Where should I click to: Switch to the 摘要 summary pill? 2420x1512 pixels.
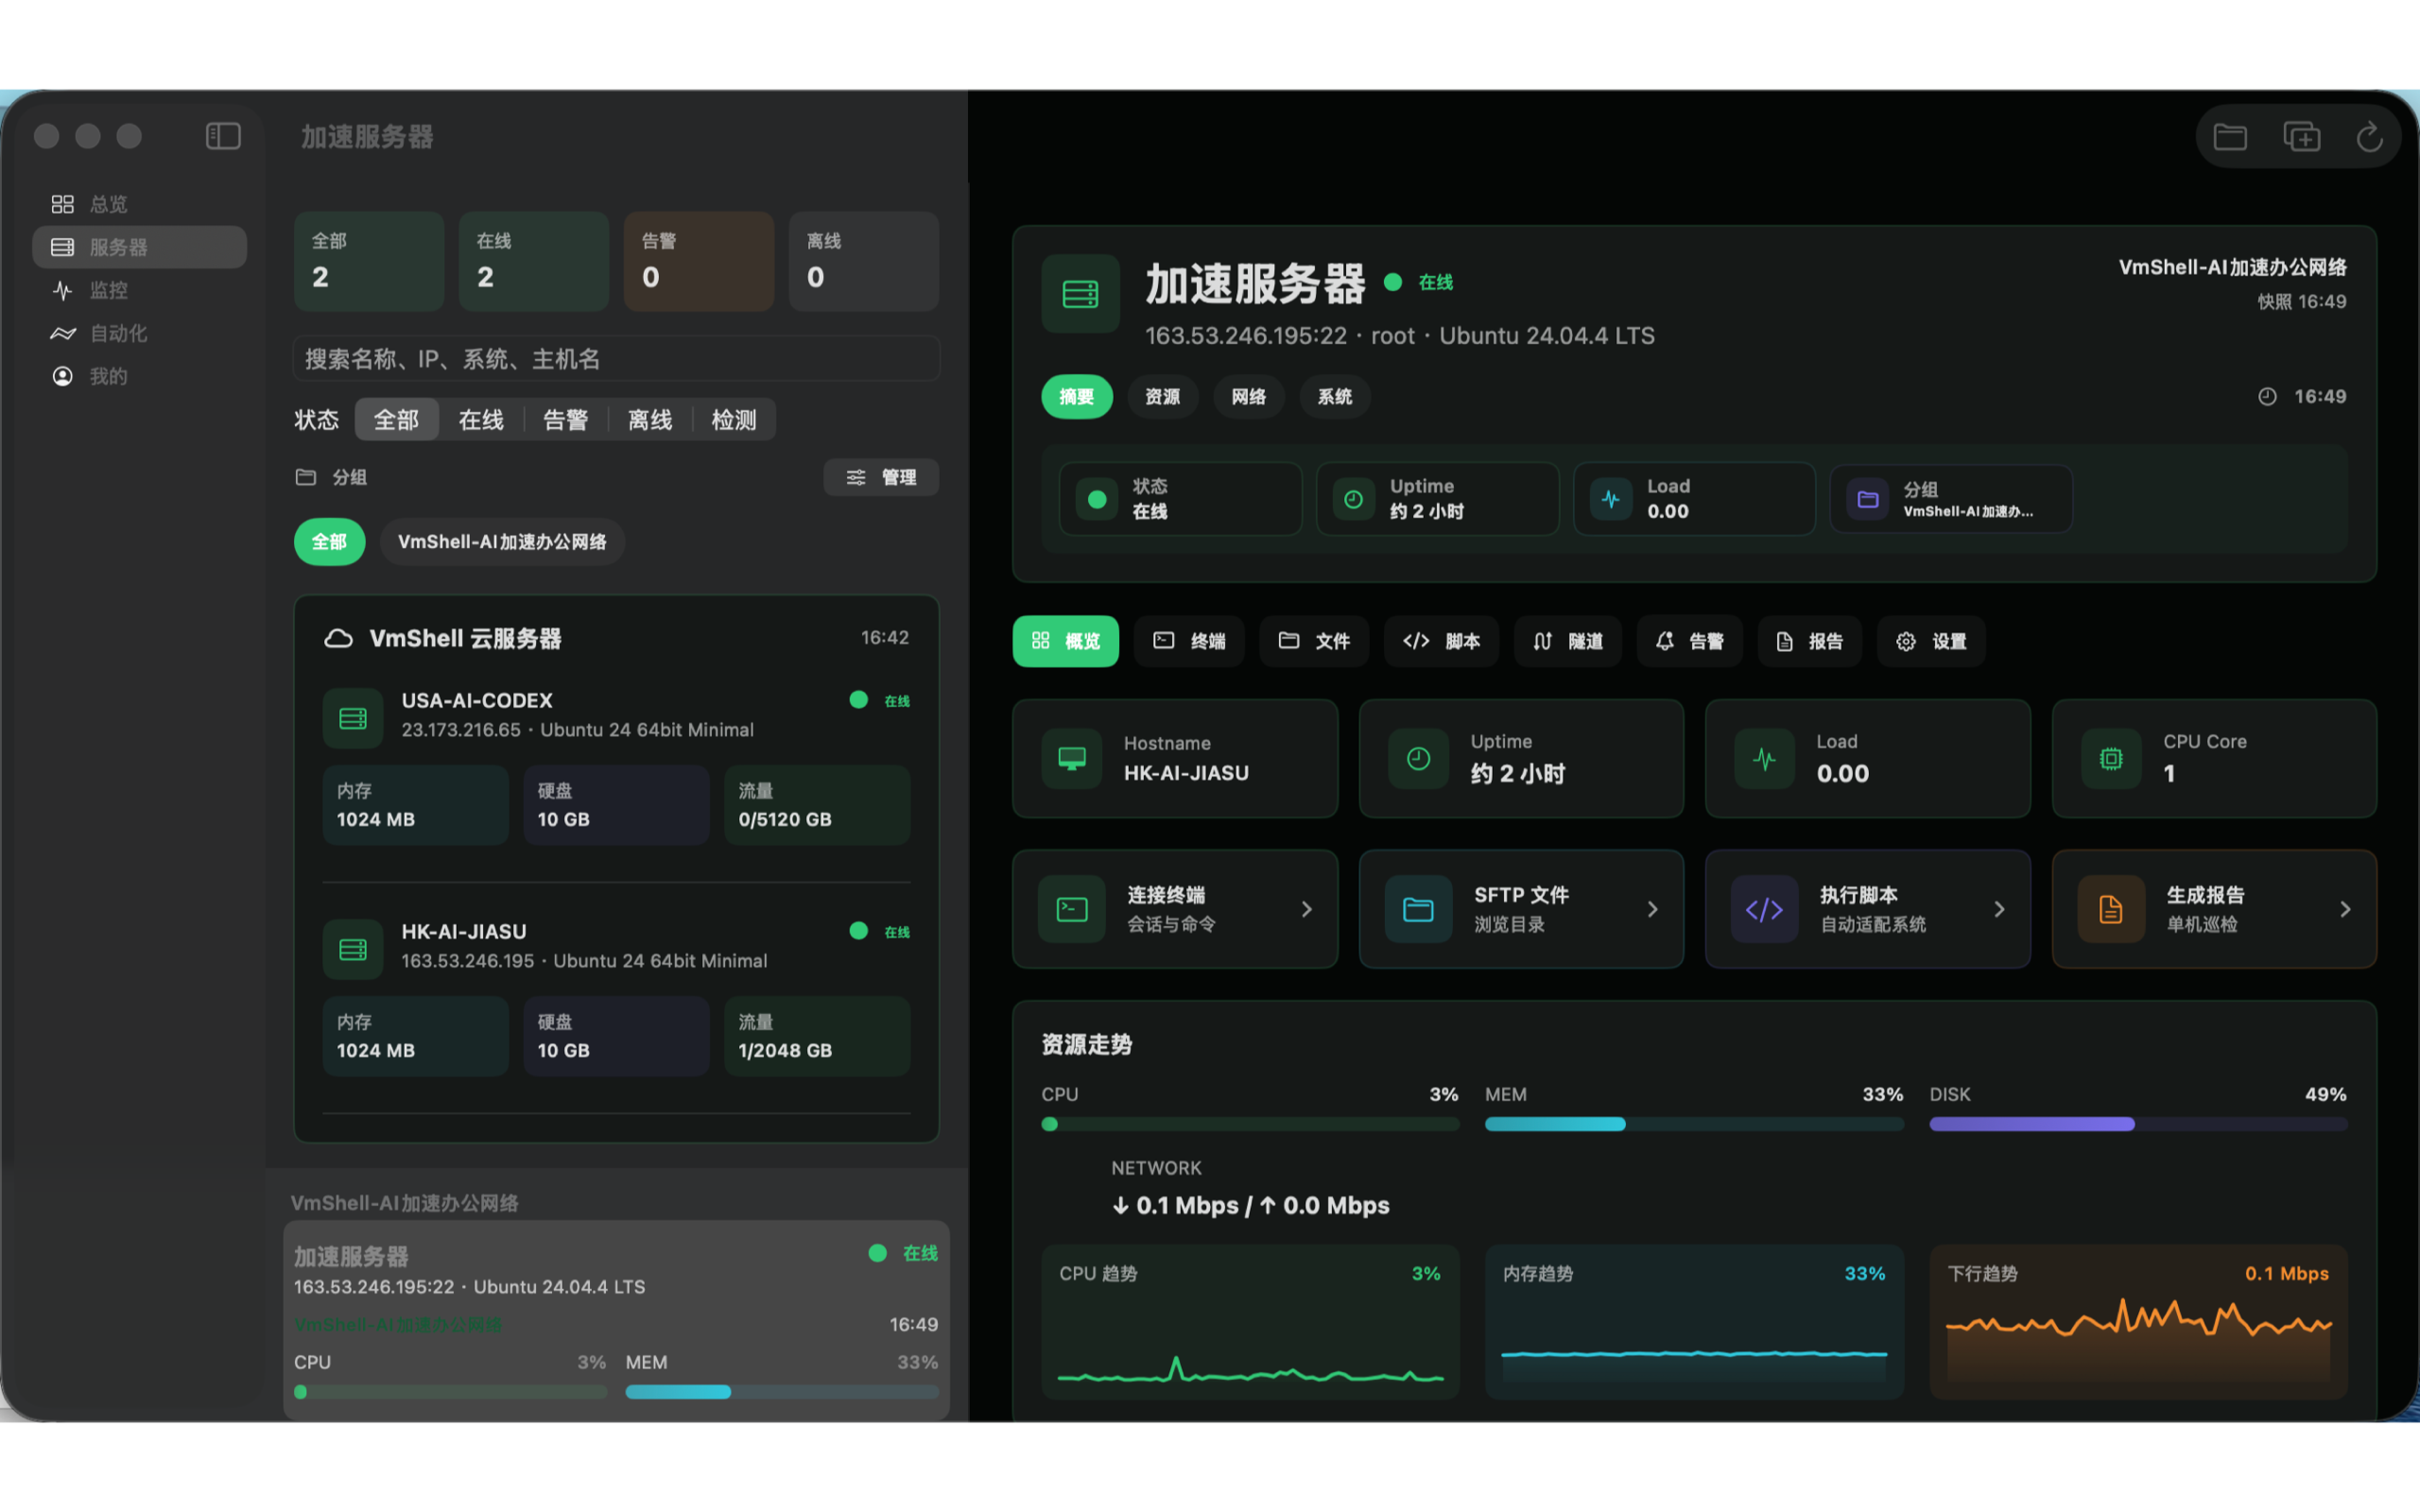tap(1077, 397)
